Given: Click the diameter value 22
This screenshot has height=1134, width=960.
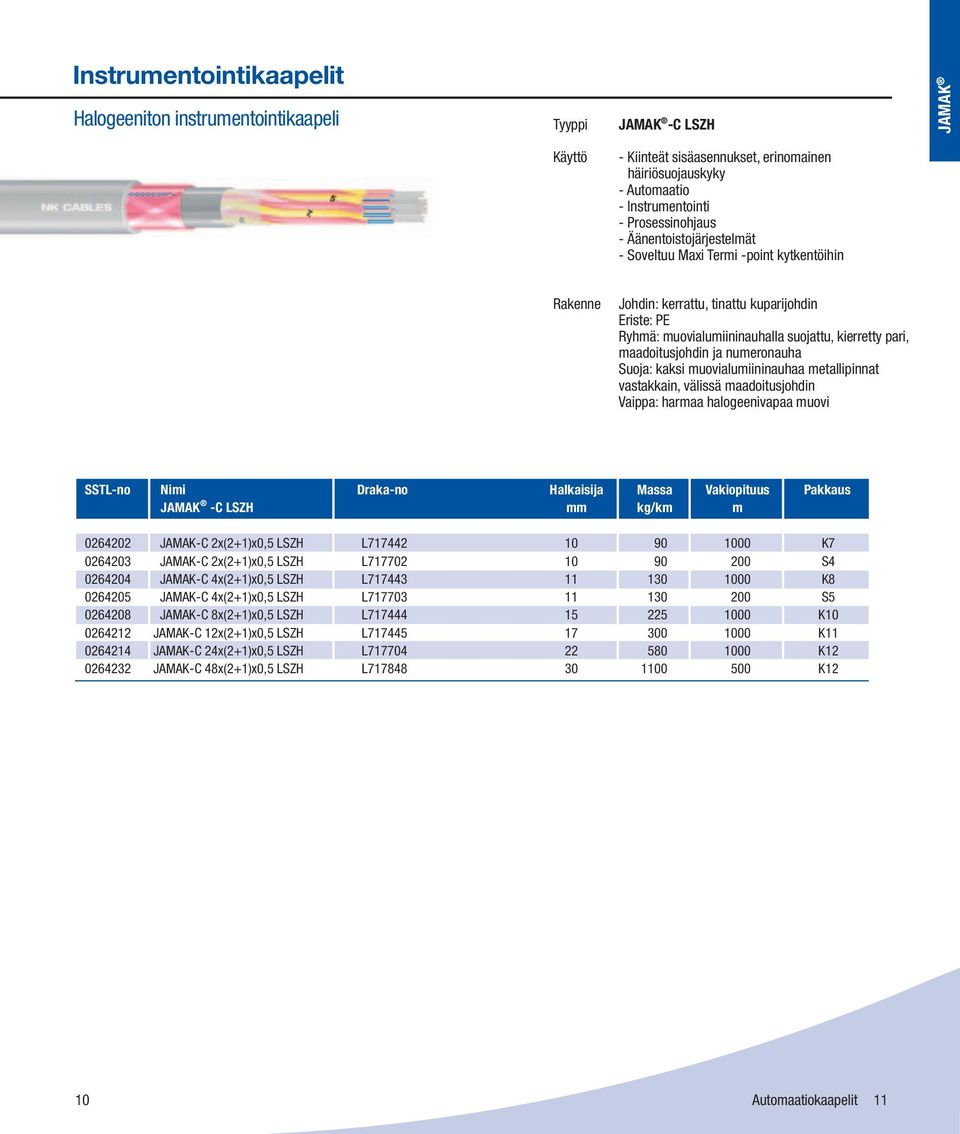Looking at the screenshot, I should tap(572, 651).
